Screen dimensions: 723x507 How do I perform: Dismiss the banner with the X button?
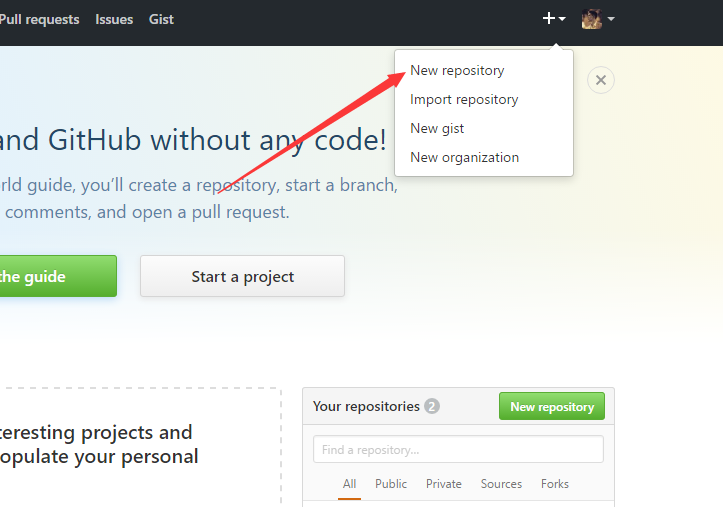(601, 80)
